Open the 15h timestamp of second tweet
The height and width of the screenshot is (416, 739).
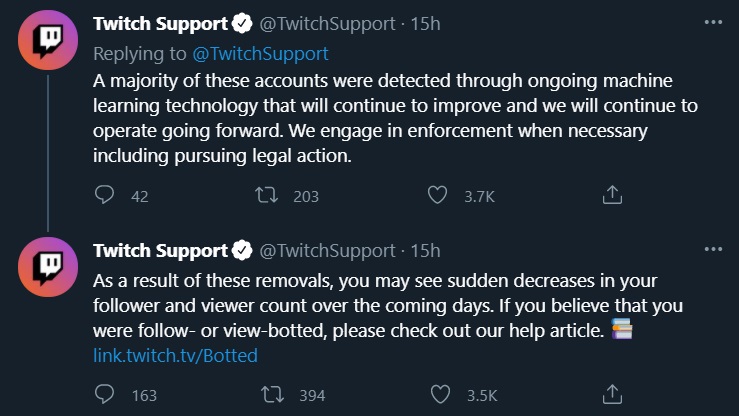[x=425, y=251]
